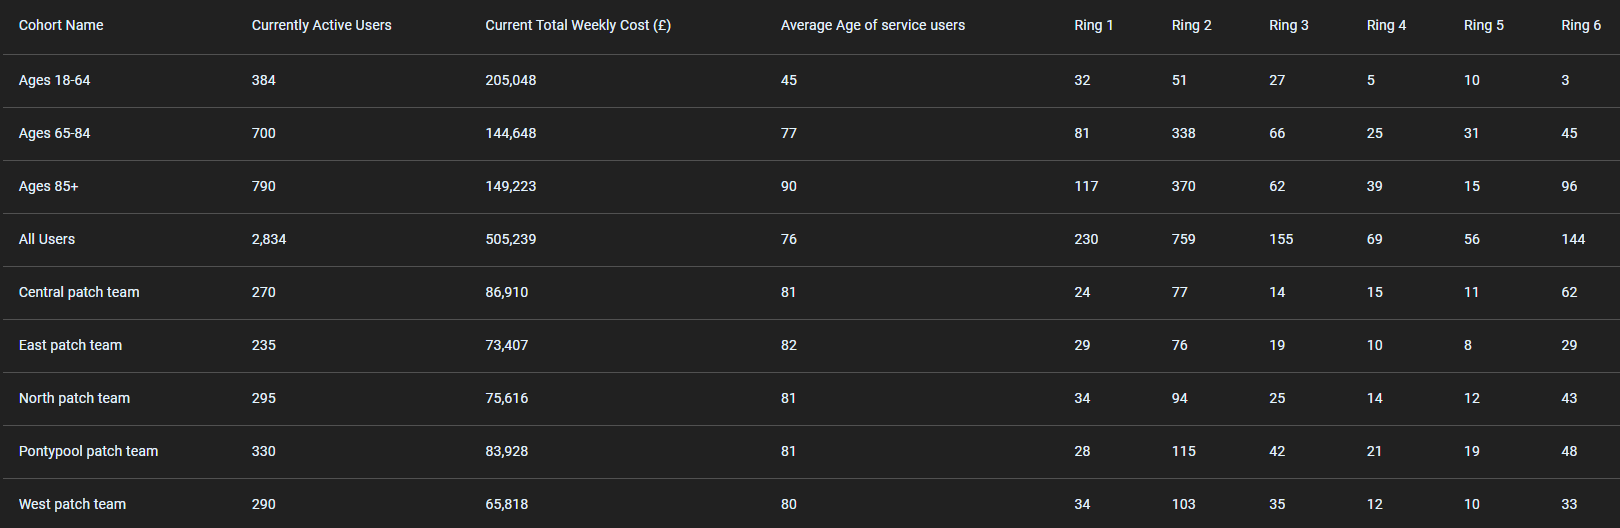Select the East patch team row

click(x=810, y=346)
